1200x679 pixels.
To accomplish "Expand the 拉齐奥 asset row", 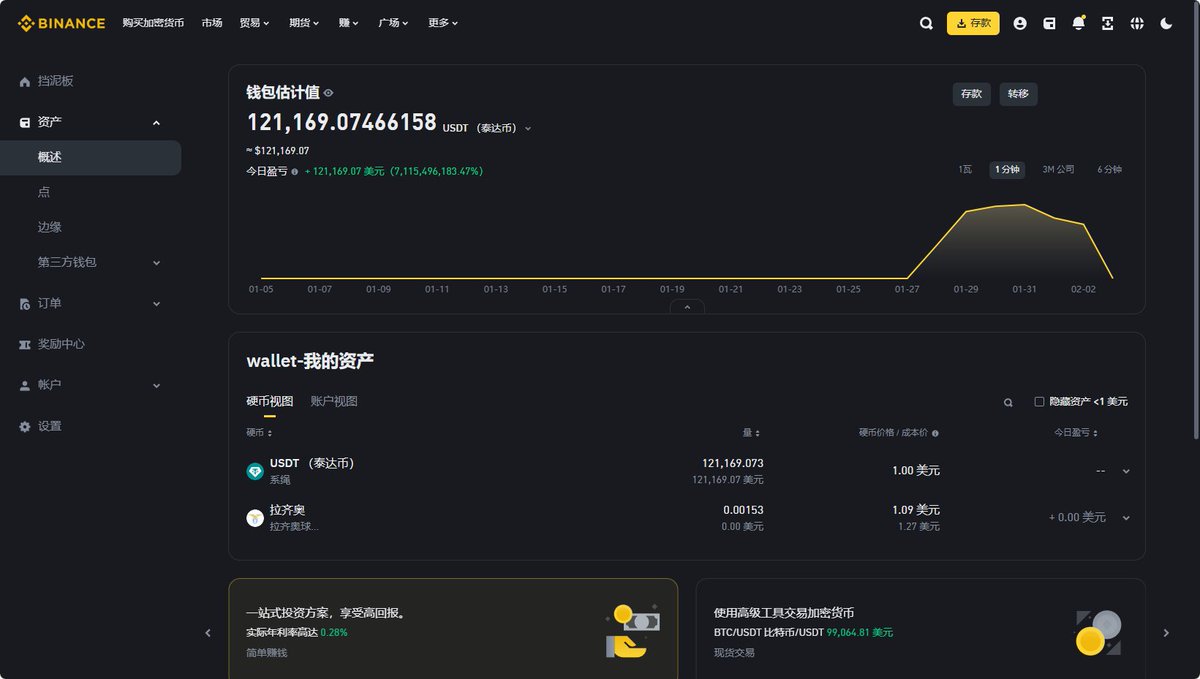I will point(1126,518).
